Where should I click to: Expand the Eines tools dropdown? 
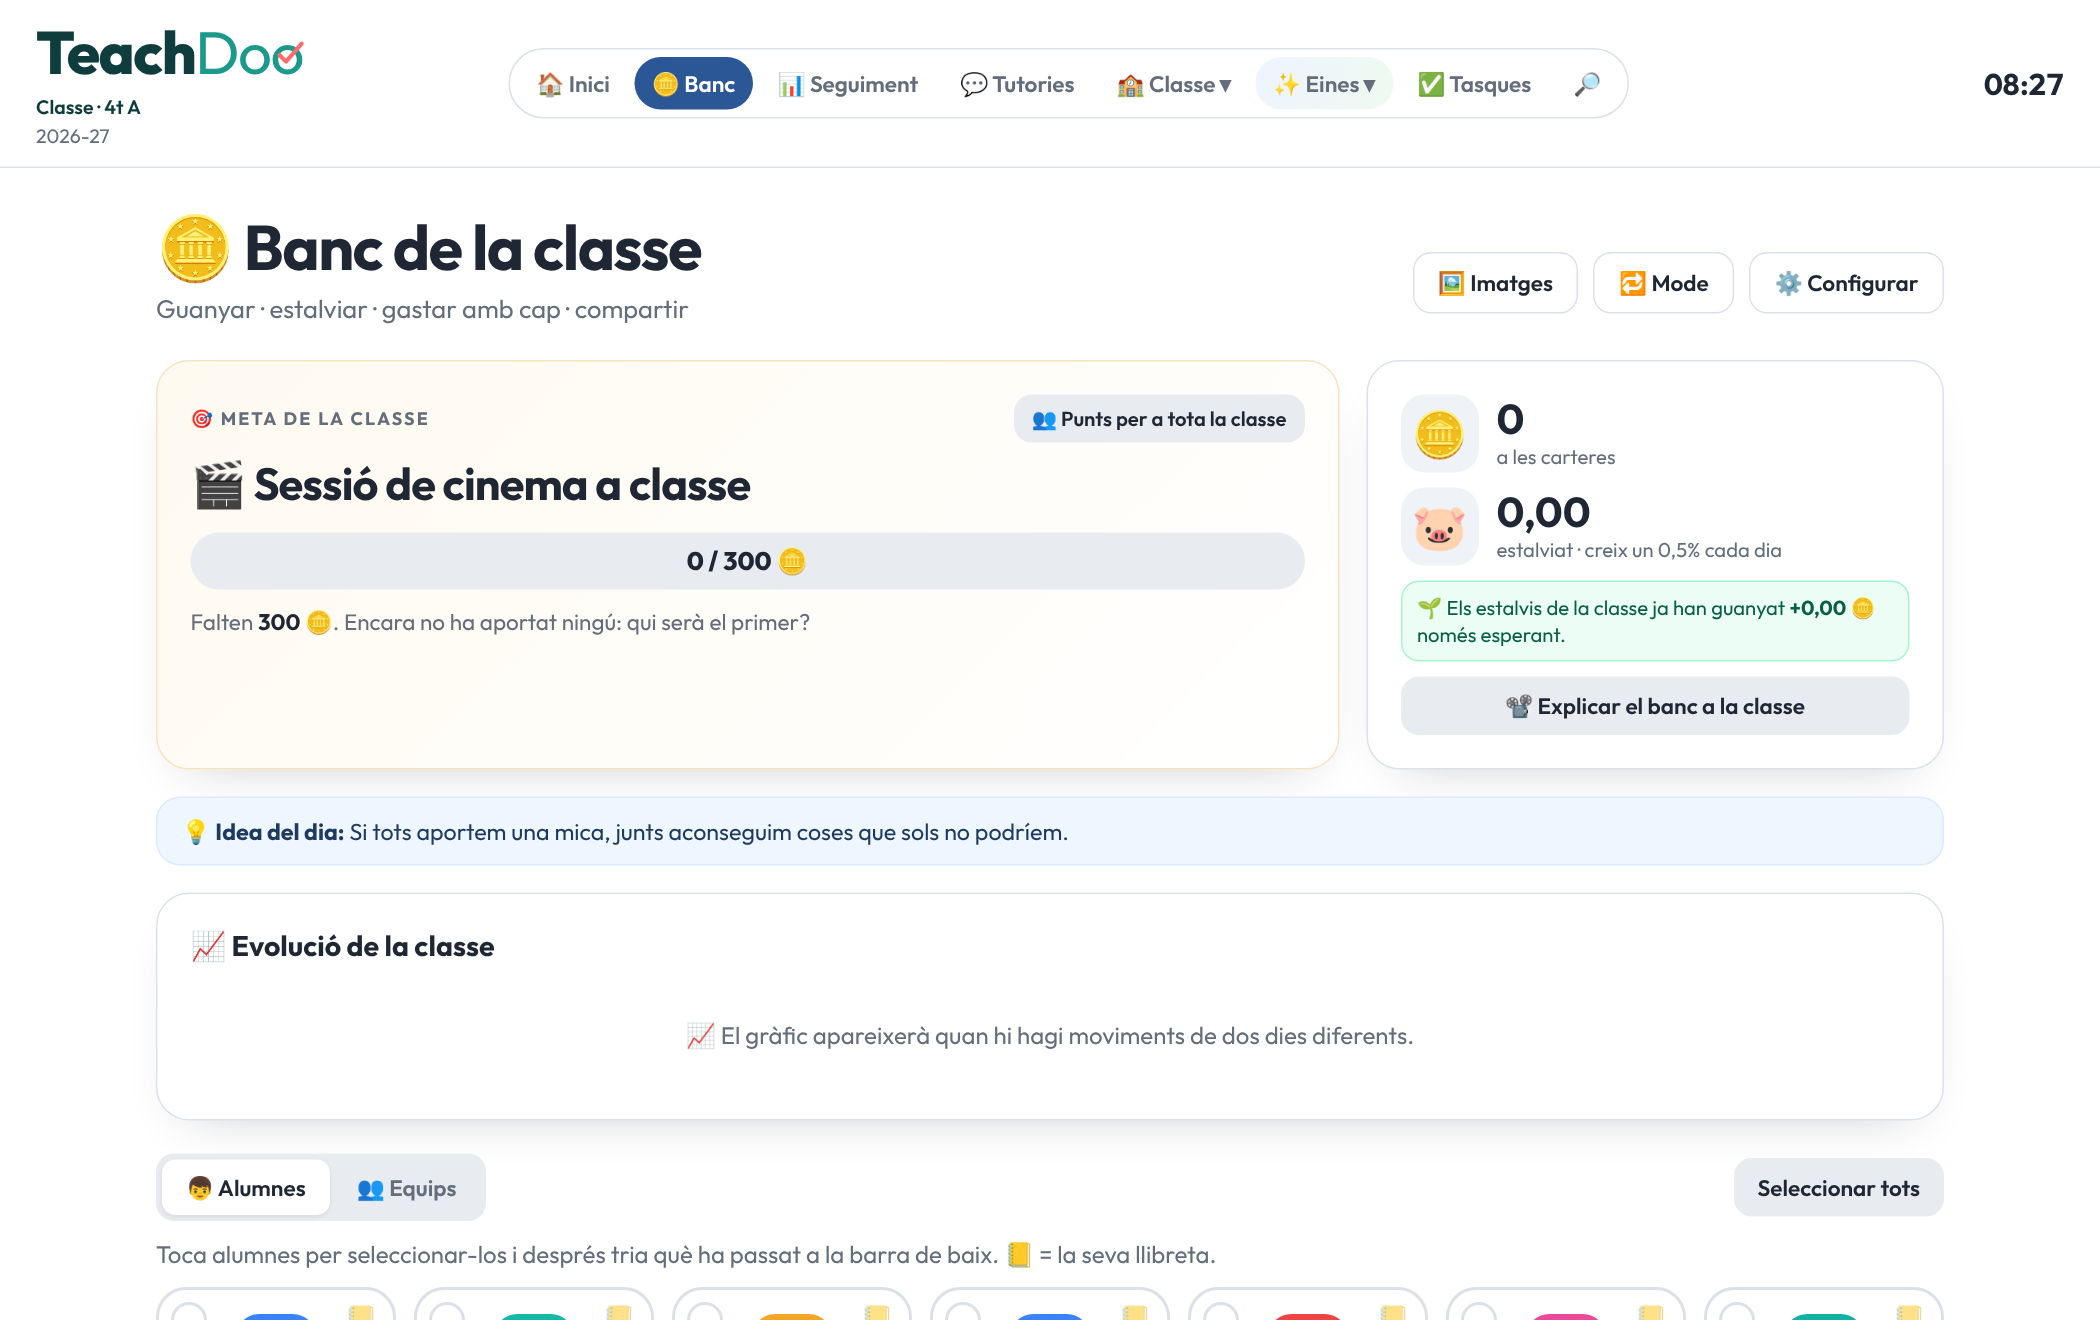[1325, 84]
